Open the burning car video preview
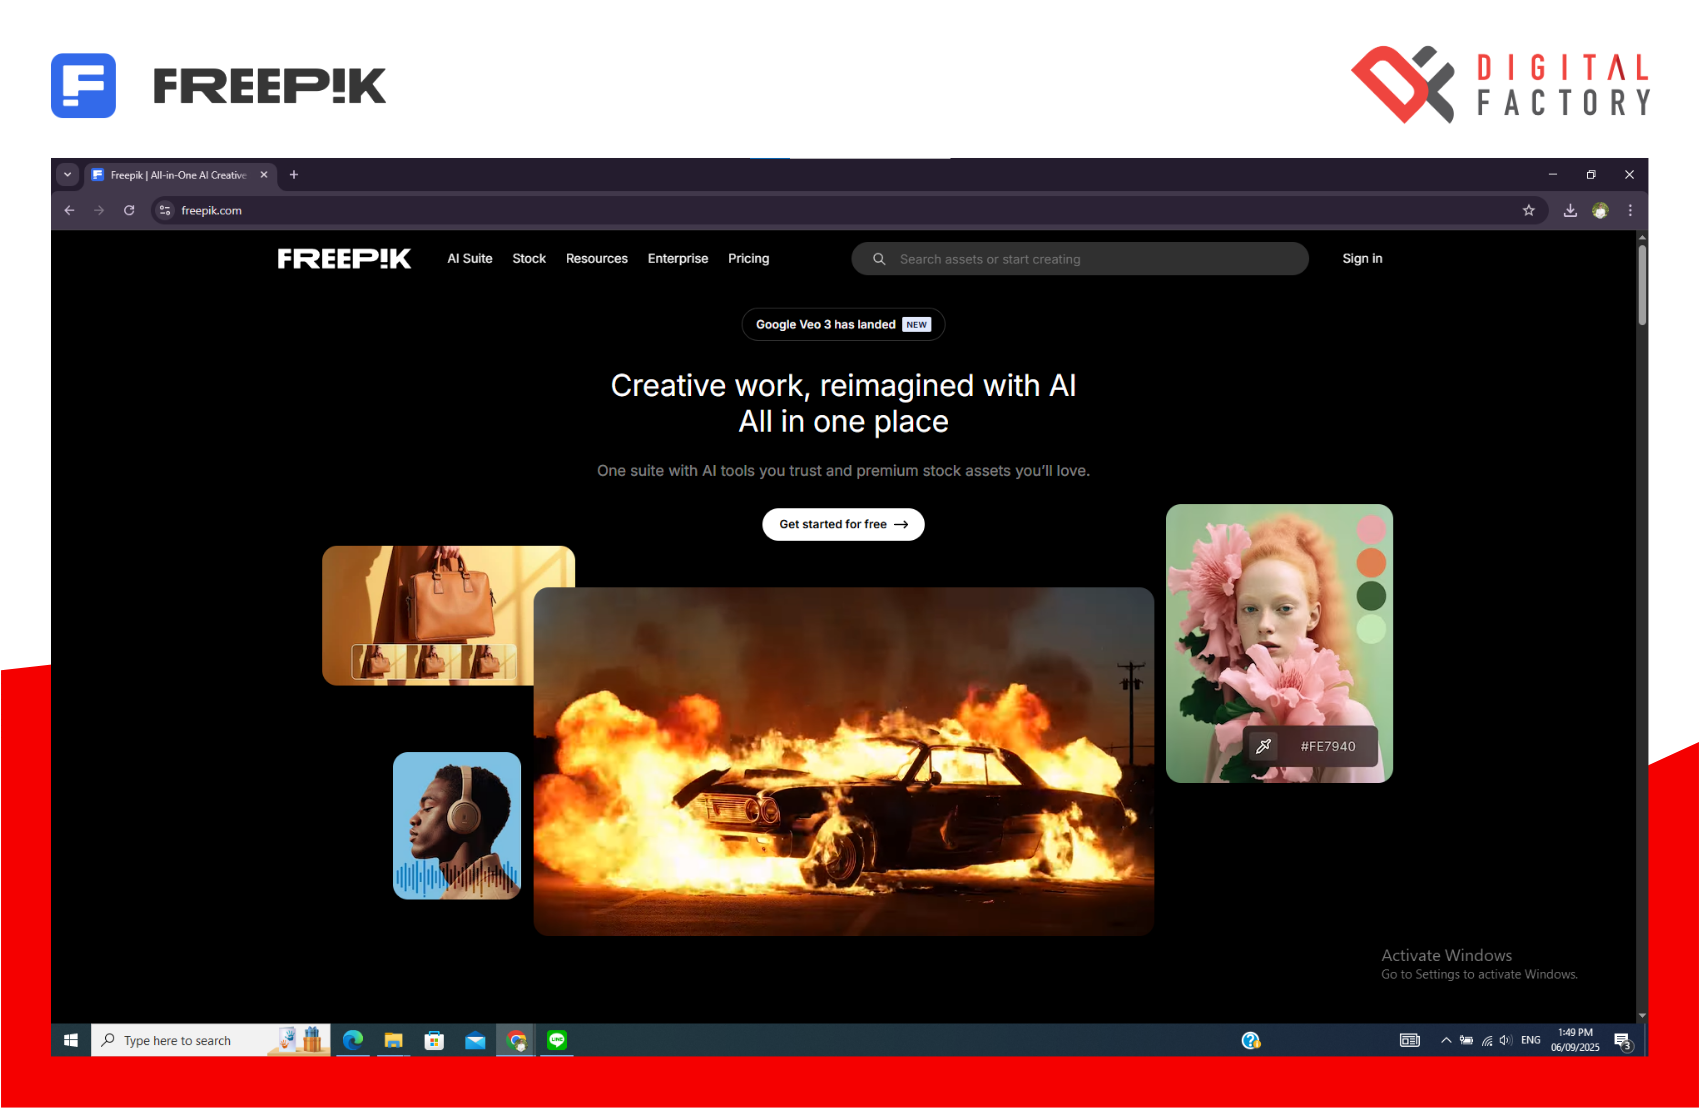1700x1108 pixels. [x=844, y=762]
